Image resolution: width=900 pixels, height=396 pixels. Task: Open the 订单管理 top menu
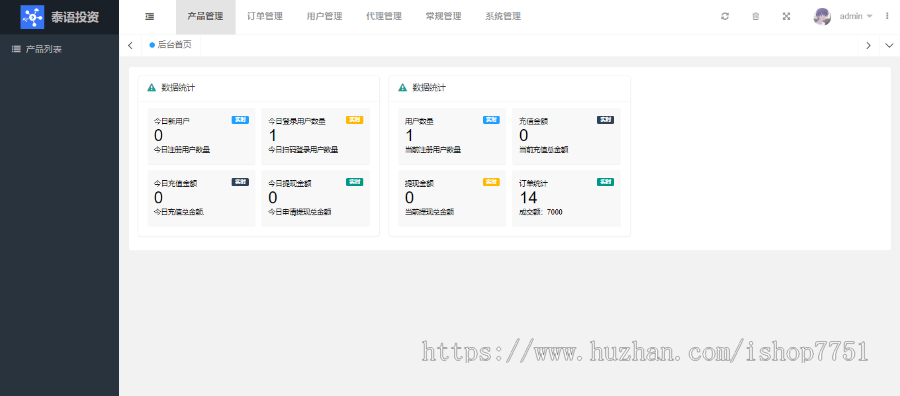coord(265,17)
